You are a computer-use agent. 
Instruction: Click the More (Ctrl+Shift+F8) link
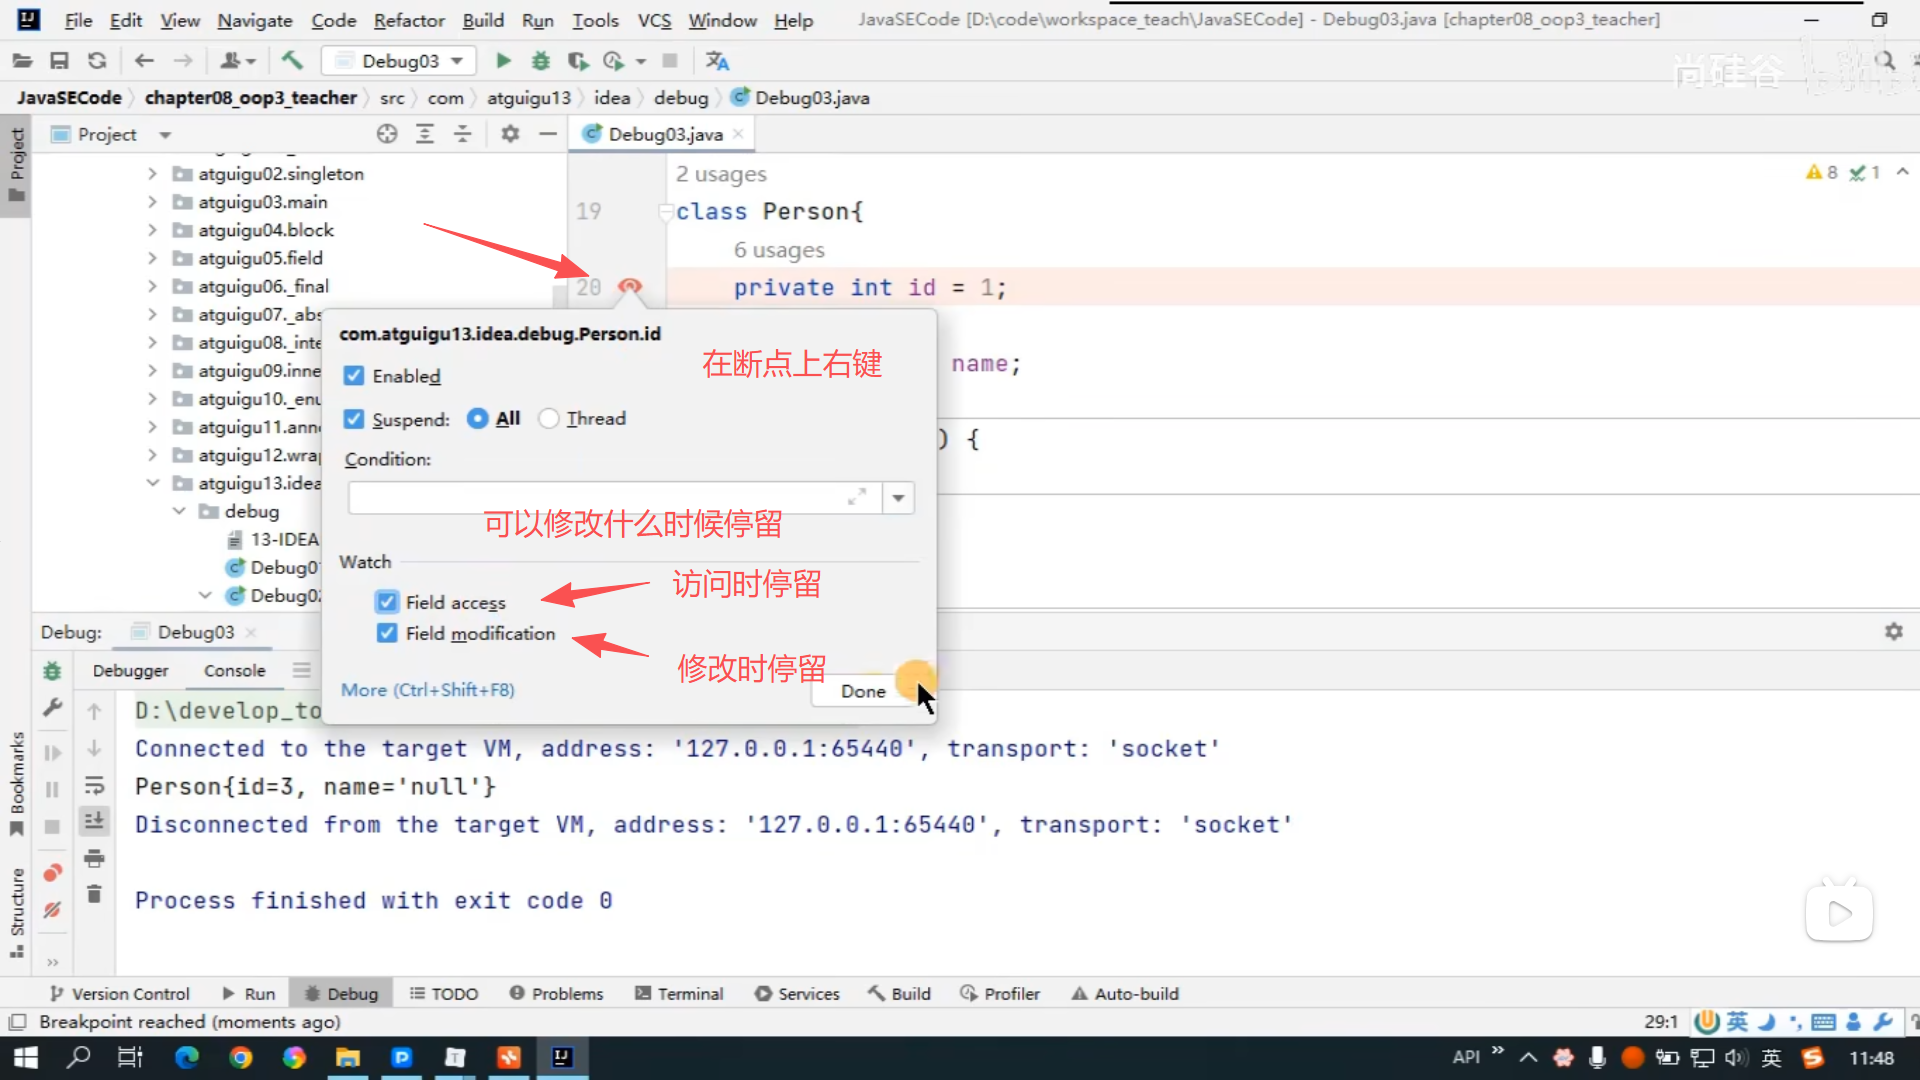428,690
